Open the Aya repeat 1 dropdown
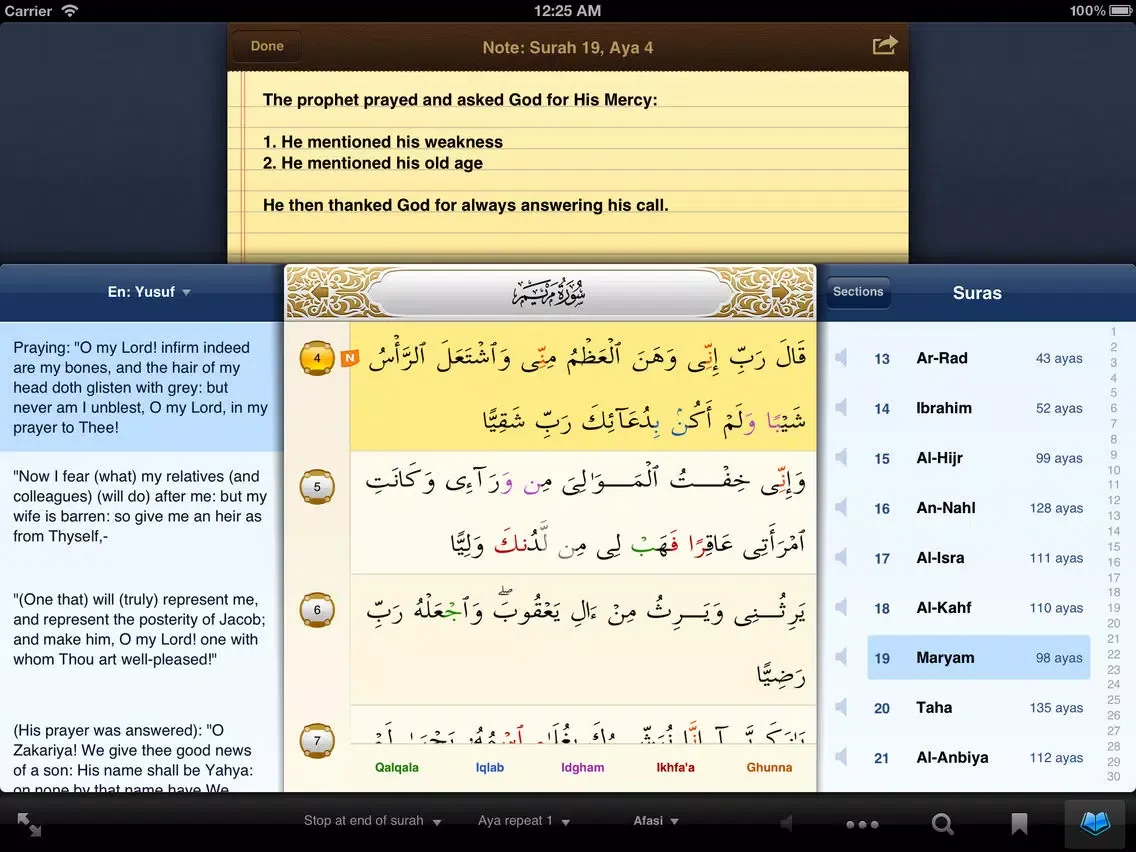1136x852 pixels. click(524, 821)
